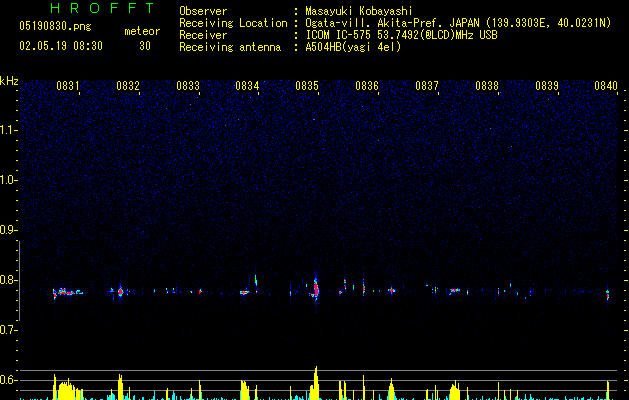The height and width of the screenshot is (400, 629).
Task: Click the meteor count value 30
Action: coord(145,46)
